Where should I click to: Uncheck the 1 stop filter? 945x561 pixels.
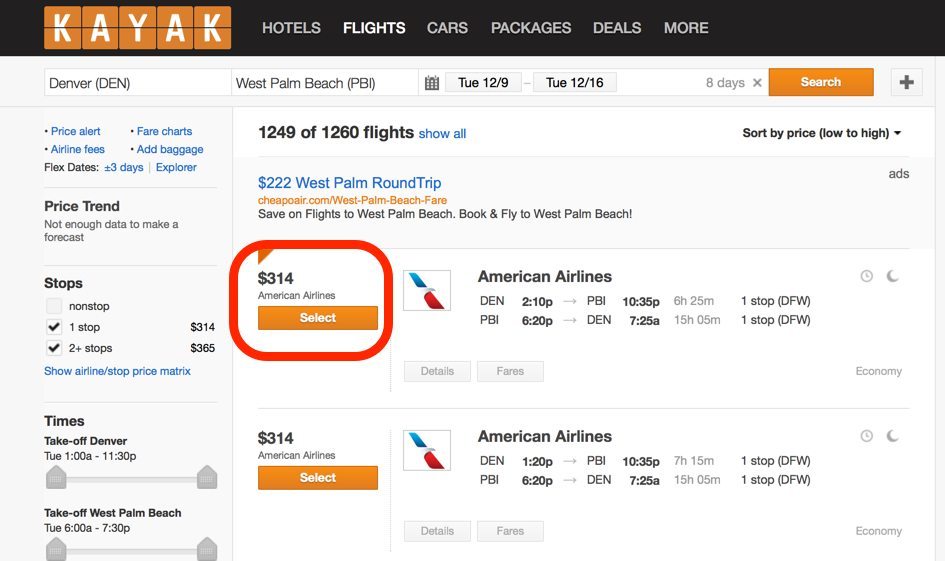(54, 327)
